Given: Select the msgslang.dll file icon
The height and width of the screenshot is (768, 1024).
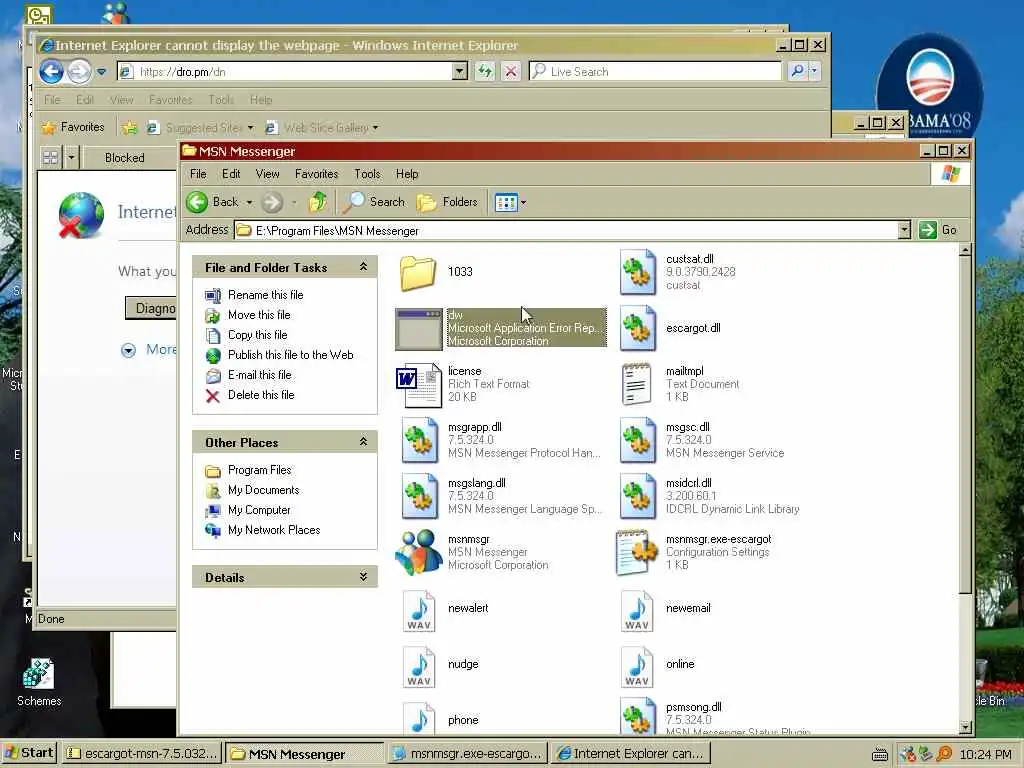Looking at the screenshot, I should click(x=419, y=497).
